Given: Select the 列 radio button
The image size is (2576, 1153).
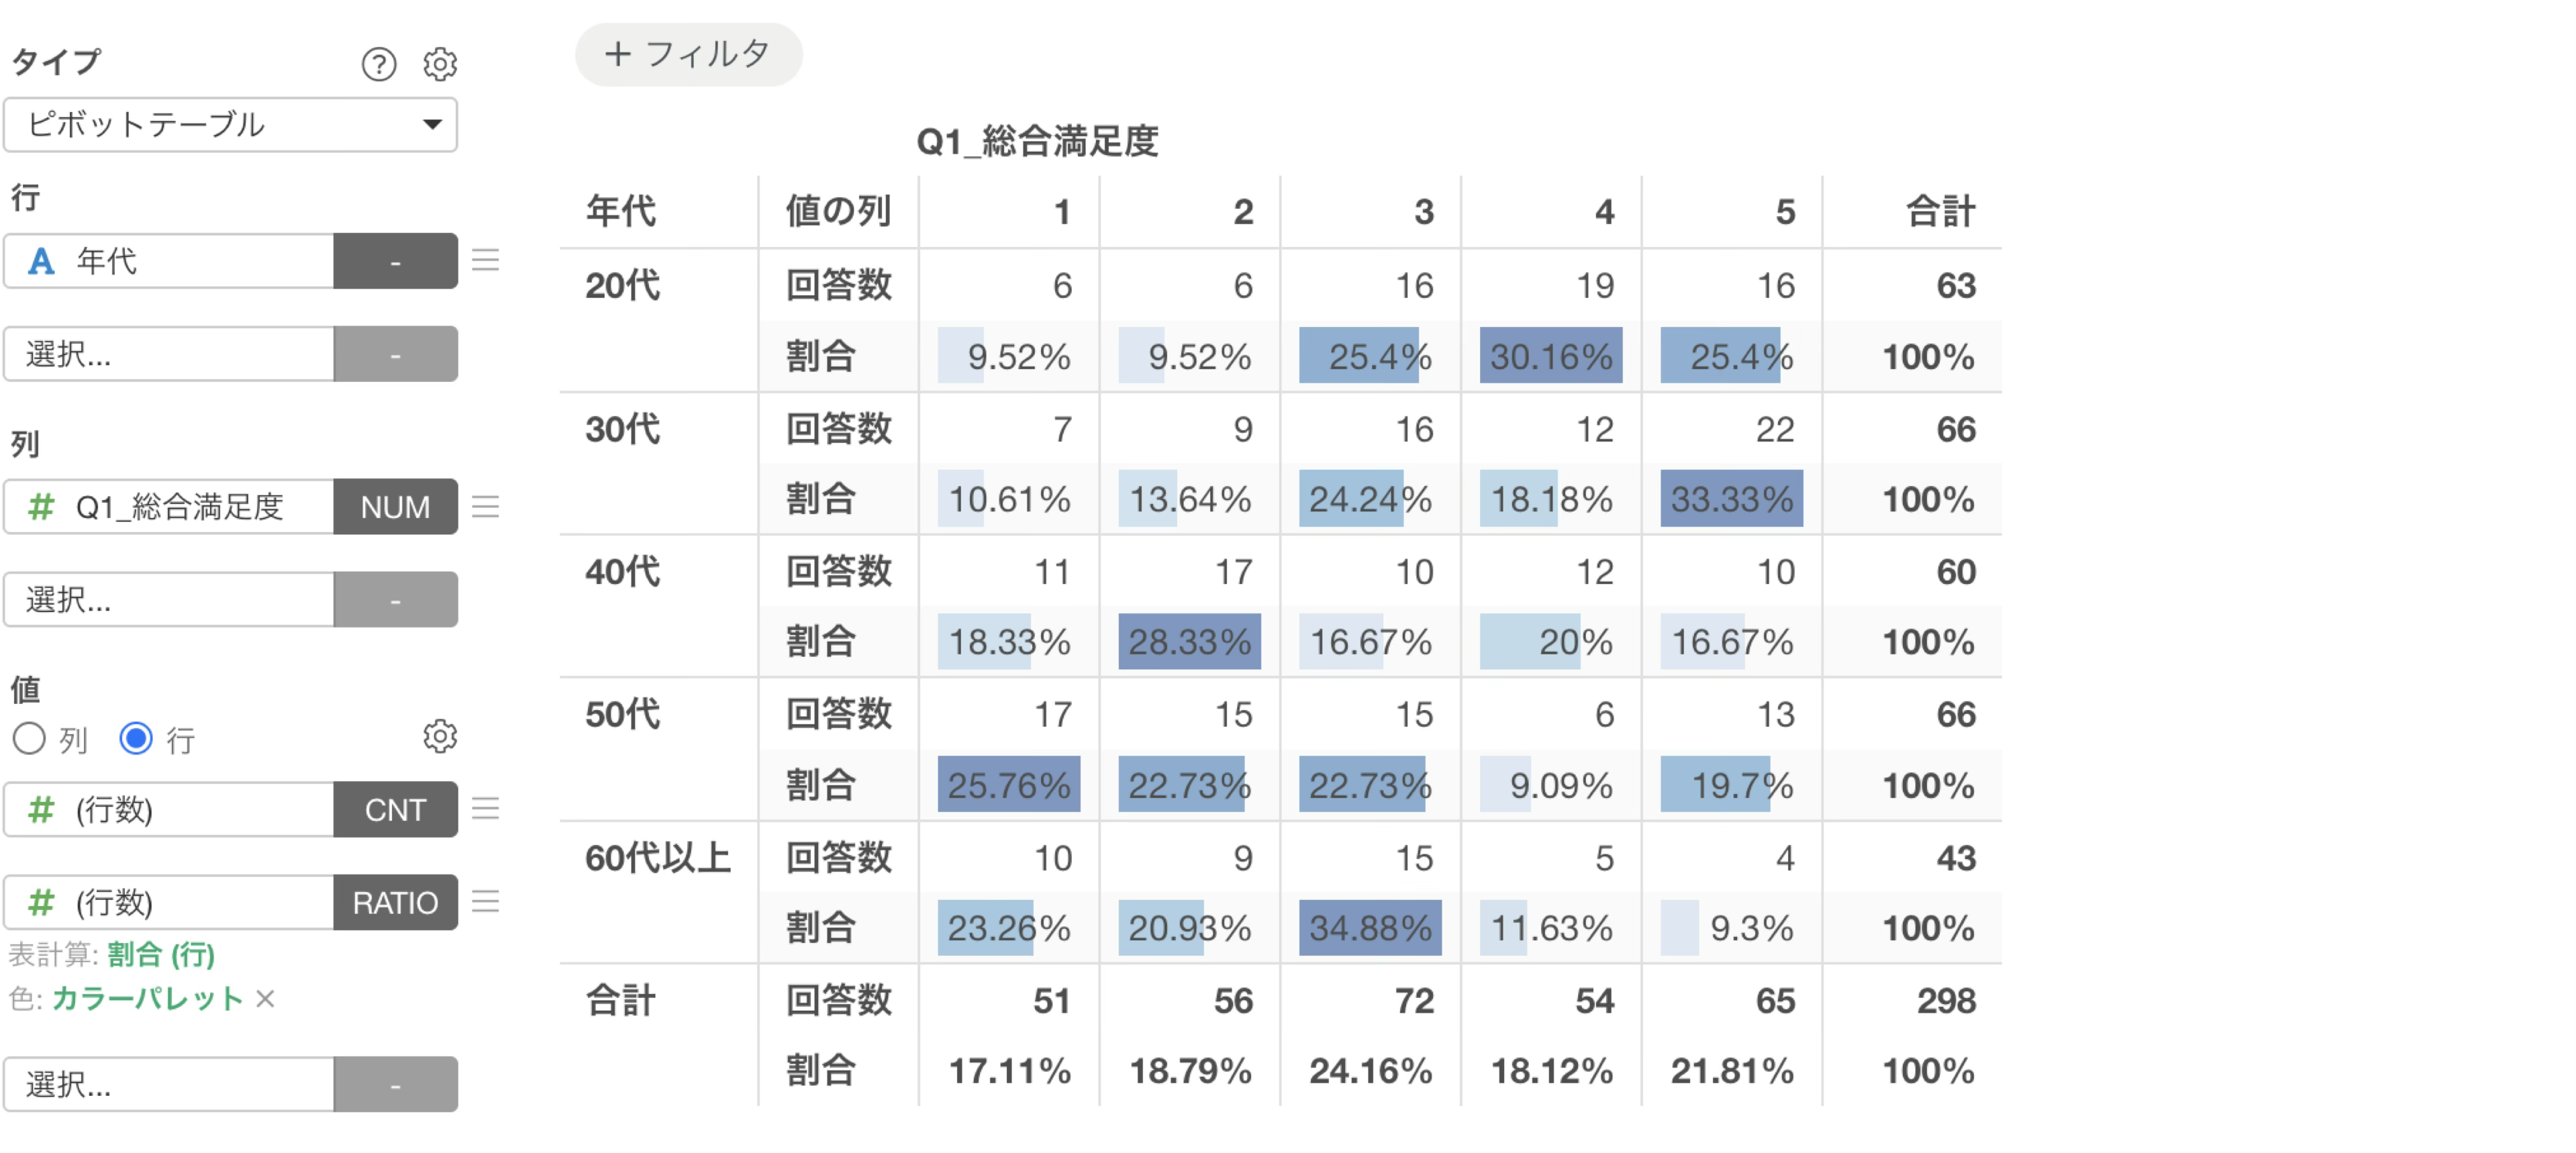Looking at the screenshot, I should click(29, 739).
